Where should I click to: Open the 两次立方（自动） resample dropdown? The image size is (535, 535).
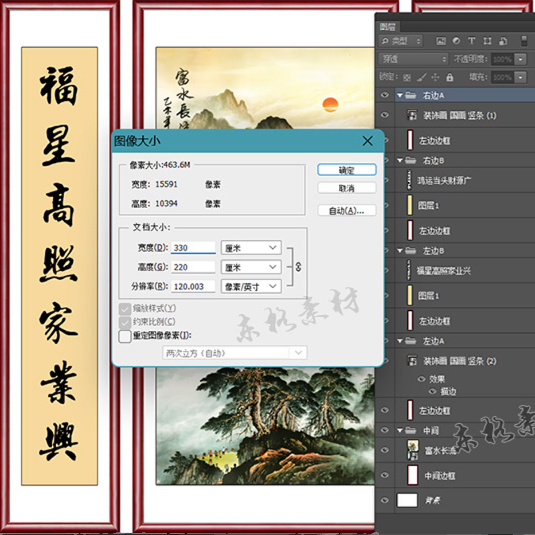click(234, 353)
